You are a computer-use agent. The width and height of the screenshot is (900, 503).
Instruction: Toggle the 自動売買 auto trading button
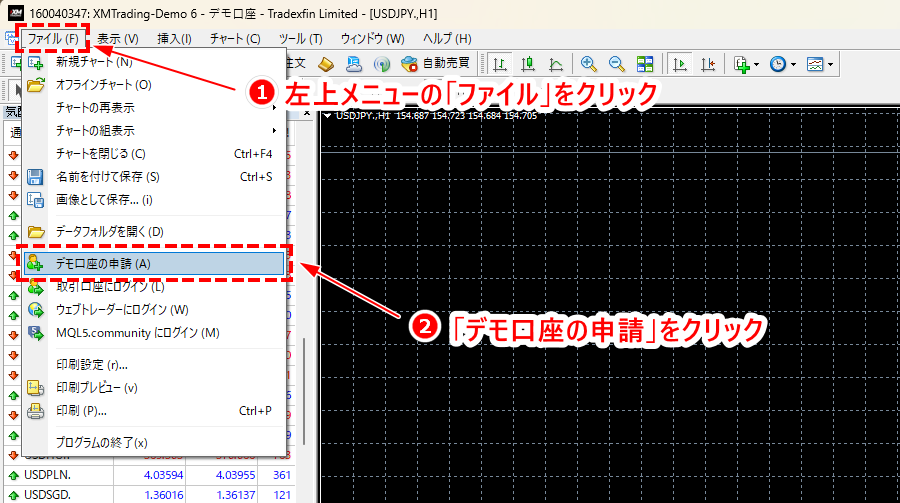click(436, 63)
